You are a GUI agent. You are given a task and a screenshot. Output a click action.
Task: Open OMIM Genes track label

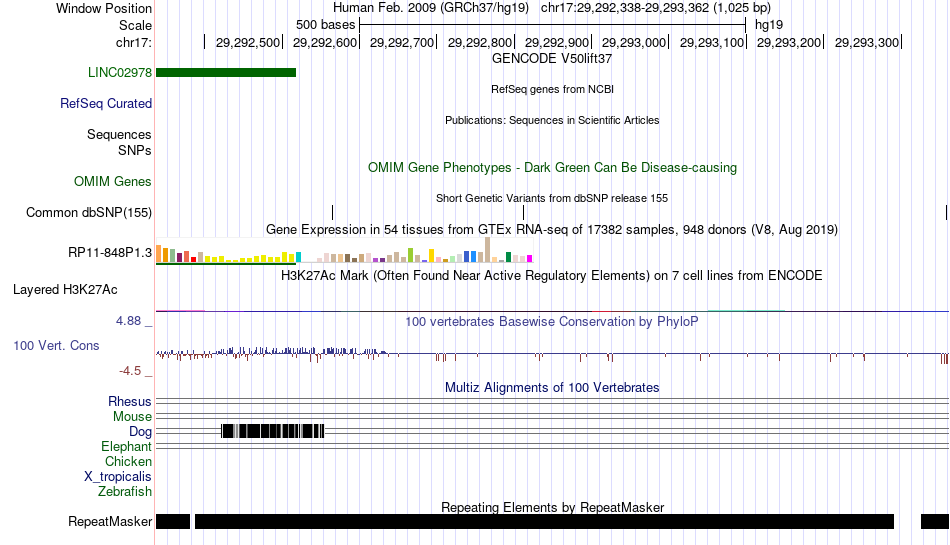tap(113, 182)
